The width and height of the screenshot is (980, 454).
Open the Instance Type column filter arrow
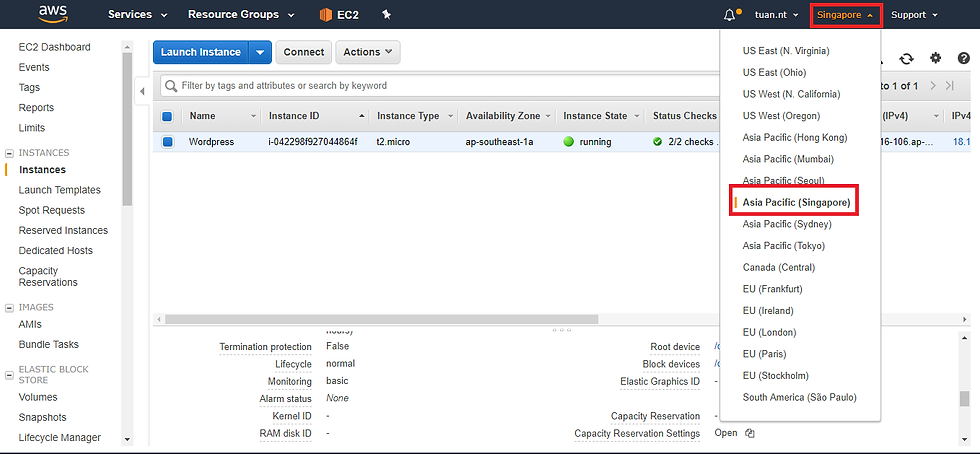(451, 116)
